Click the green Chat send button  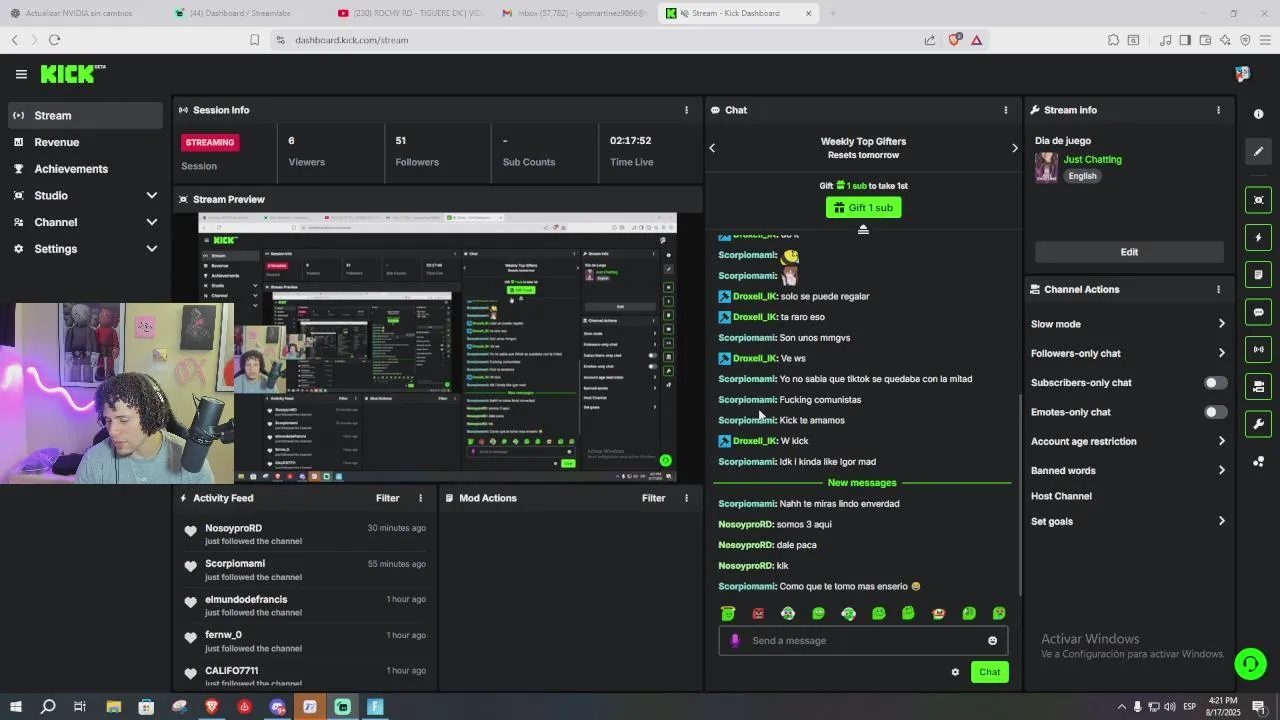pos(989,672)
